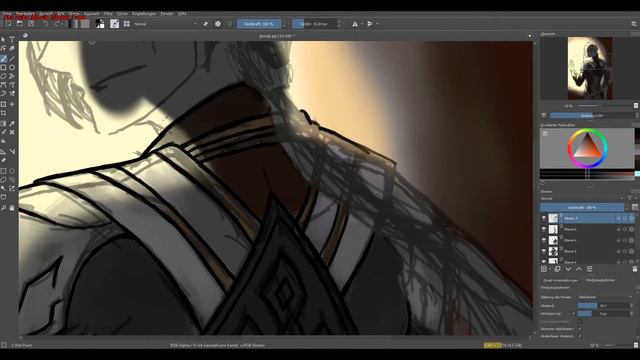Image resolution: width=640 pixels, height=360 pixels.
Task: Toggle visibility of third layer in list
Action: pos(544,240)
